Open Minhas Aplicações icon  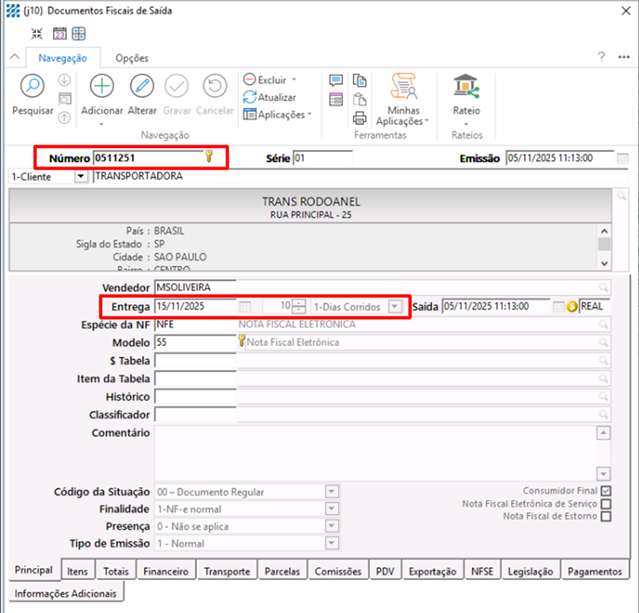(404, 86)
